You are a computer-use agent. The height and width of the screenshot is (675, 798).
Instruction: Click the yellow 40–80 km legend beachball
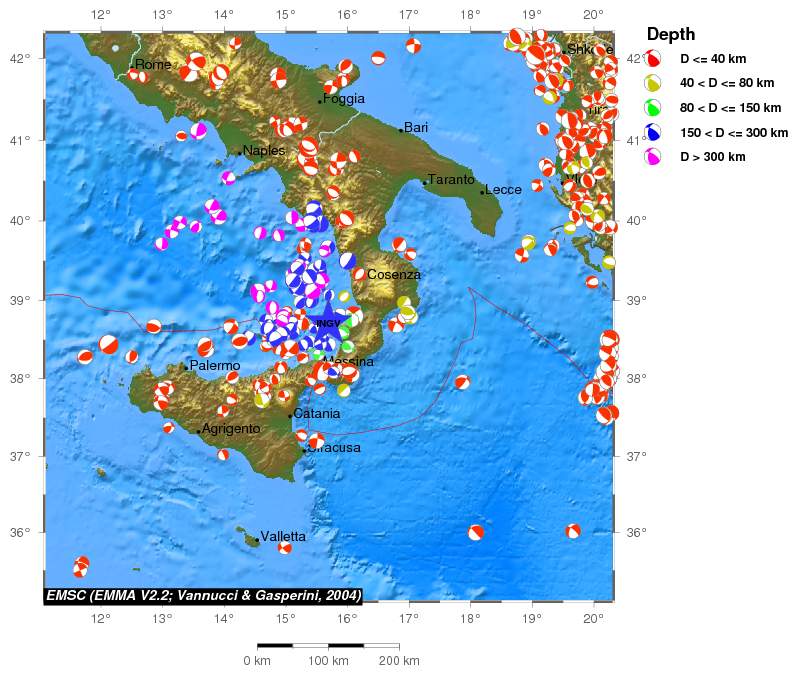coord(652,84)
